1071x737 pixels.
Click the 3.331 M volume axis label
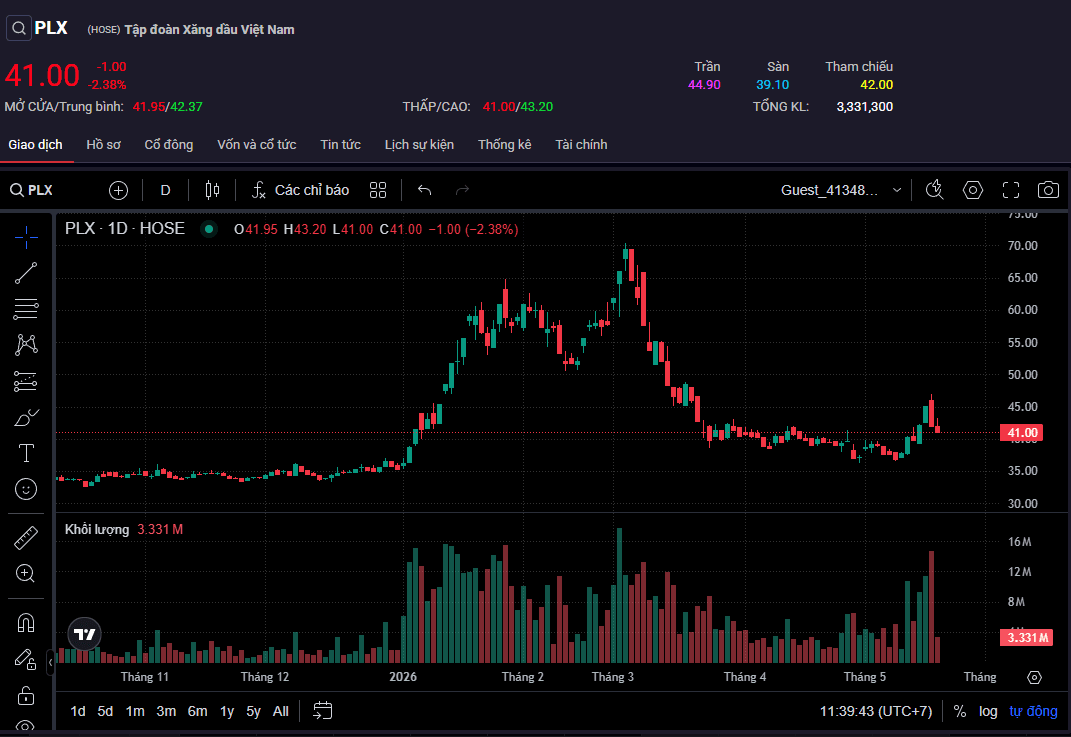point(1027,637)
